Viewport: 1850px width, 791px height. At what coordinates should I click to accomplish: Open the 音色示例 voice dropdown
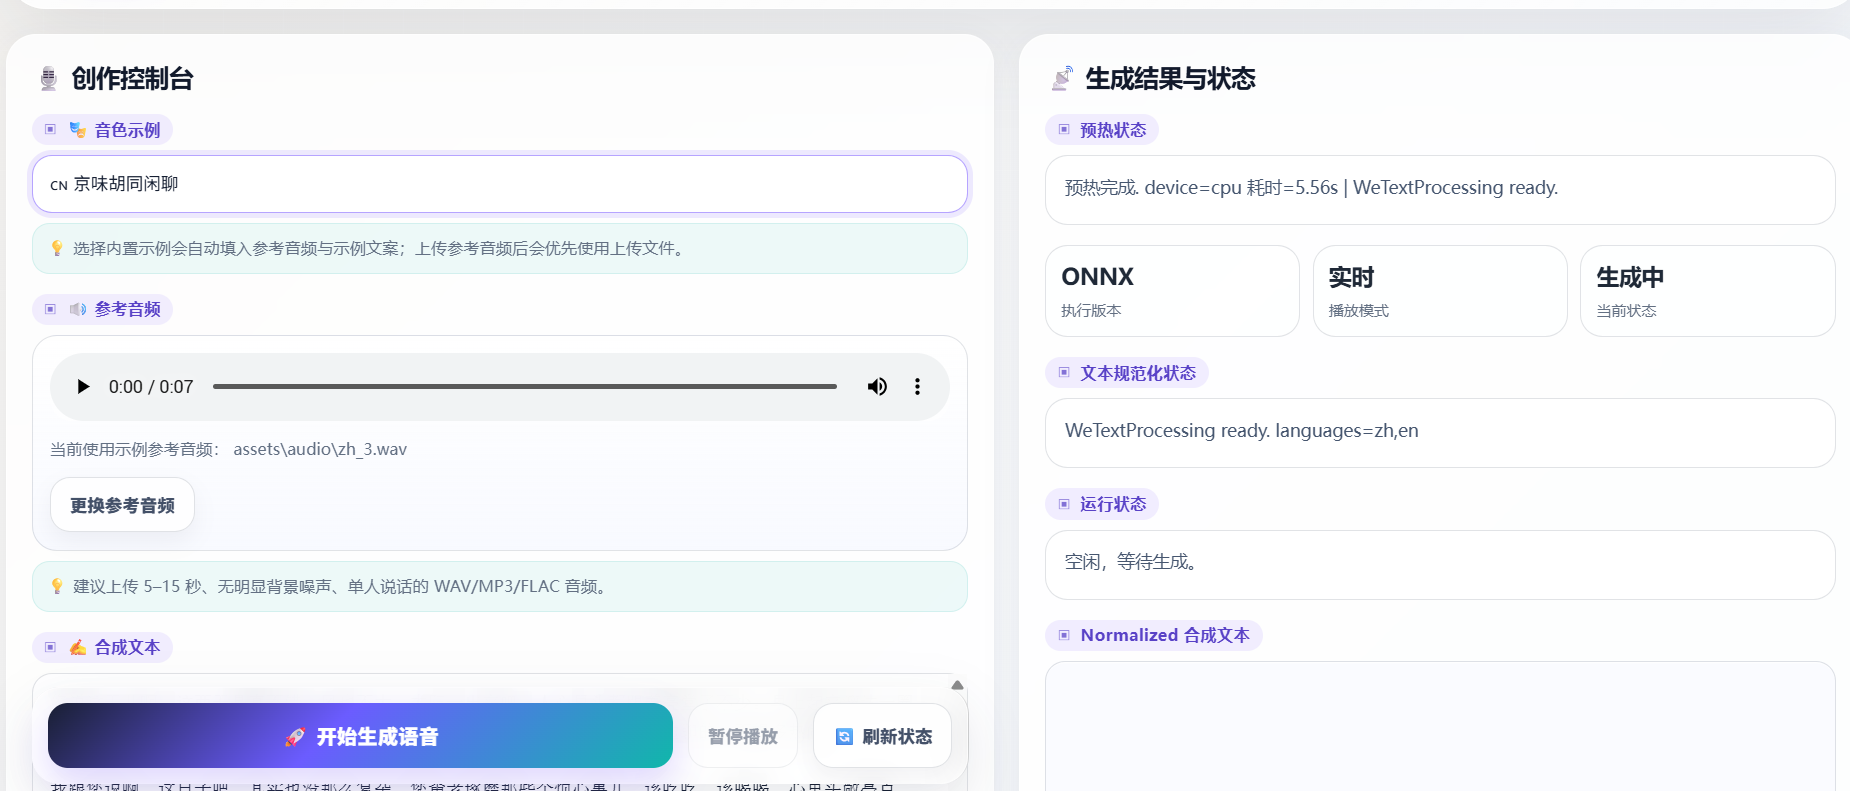[500, 184]
